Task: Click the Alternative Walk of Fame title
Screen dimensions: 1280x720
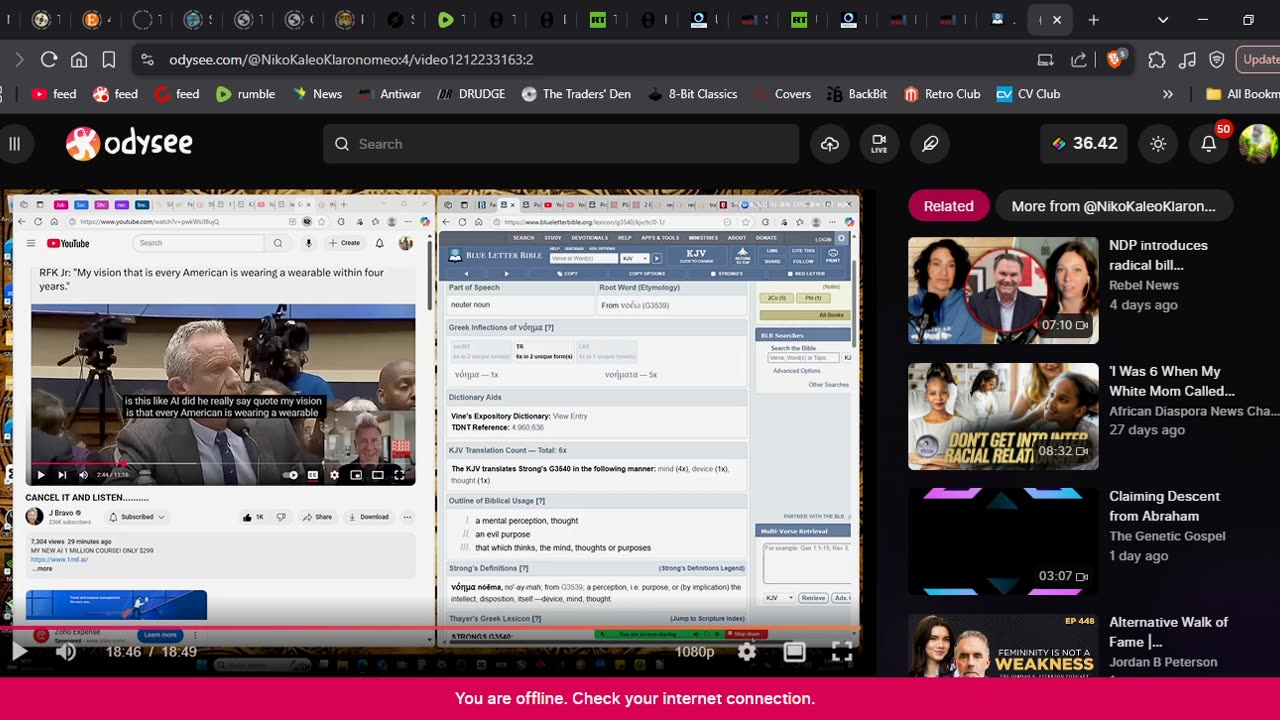Action: coord(1168,632)
